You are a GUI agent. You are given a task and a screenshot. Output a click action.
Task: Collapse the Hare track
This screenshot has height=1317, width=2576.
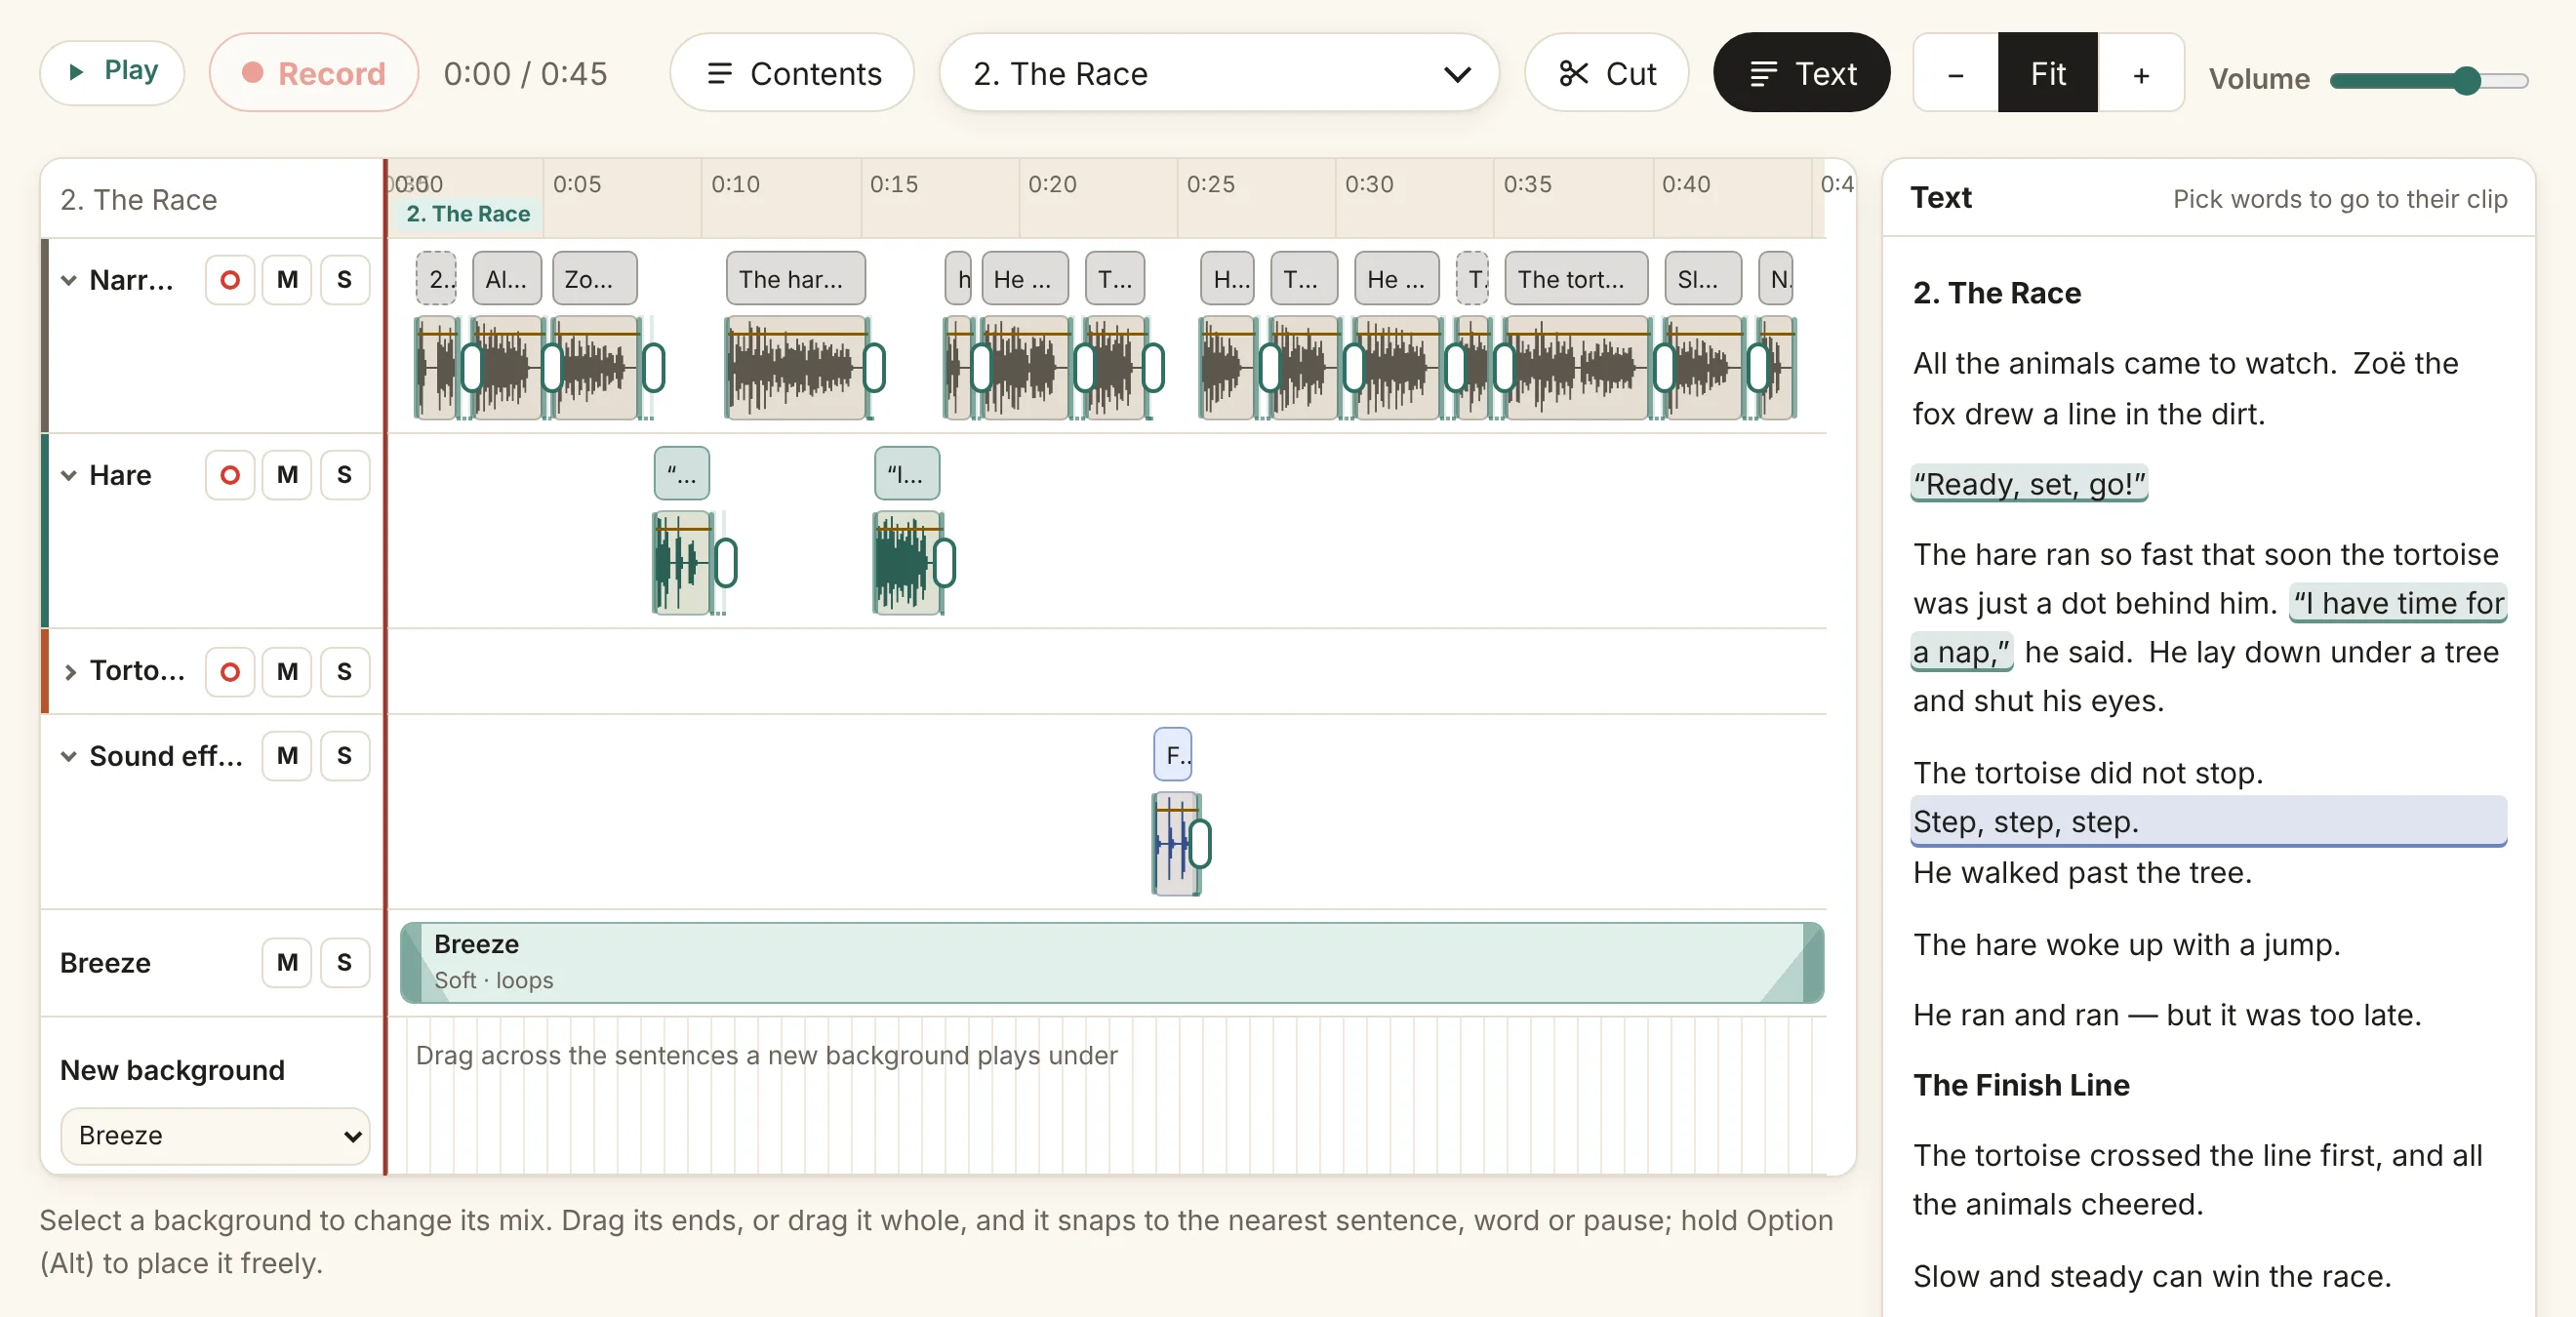coord(69,475)
